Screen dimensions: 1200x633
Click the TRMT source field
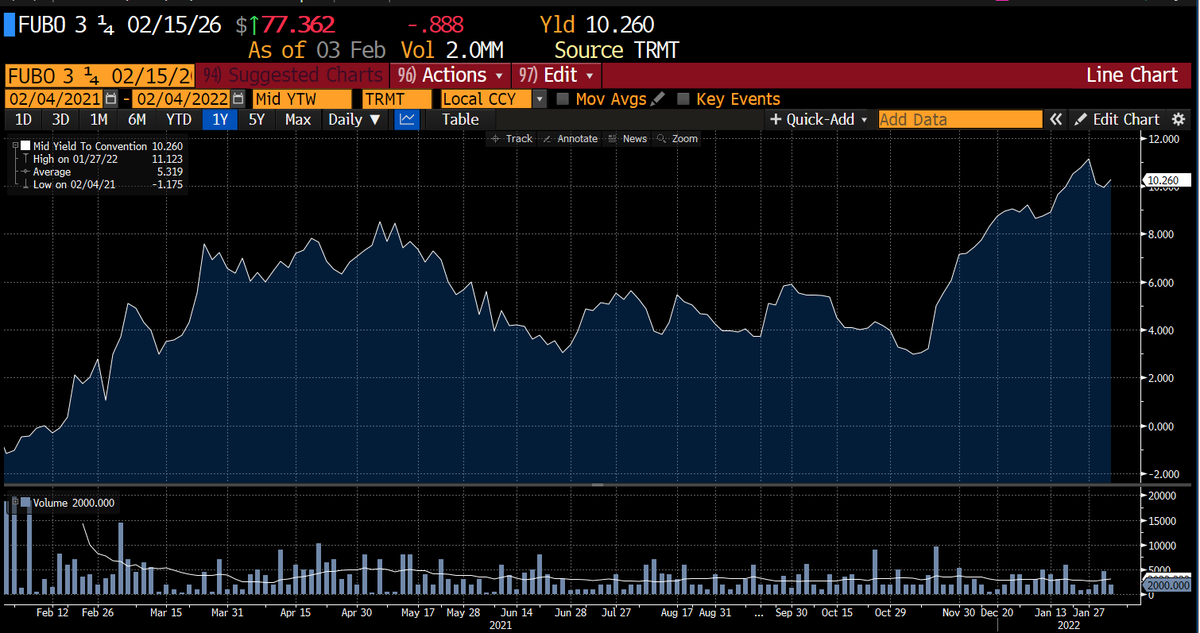tap(396, 99)
